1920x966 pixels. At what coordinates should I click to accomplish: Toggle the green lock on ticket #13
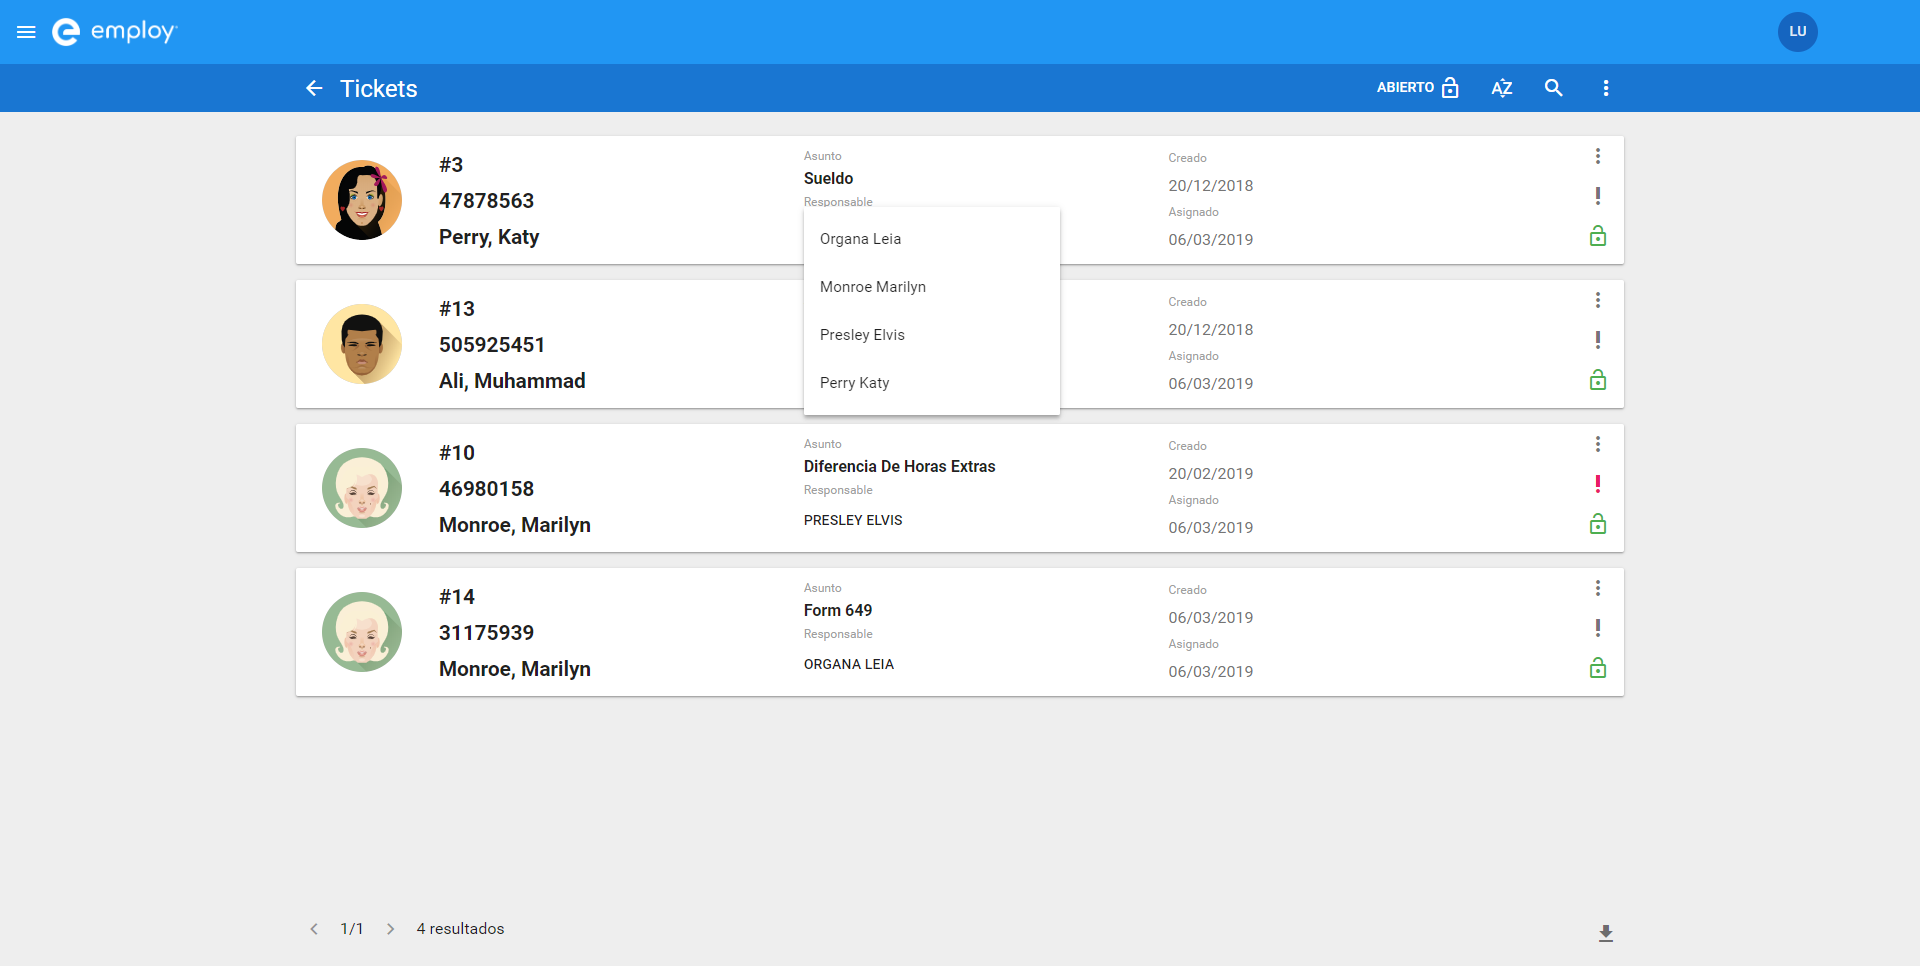[x=1598, y=380]
